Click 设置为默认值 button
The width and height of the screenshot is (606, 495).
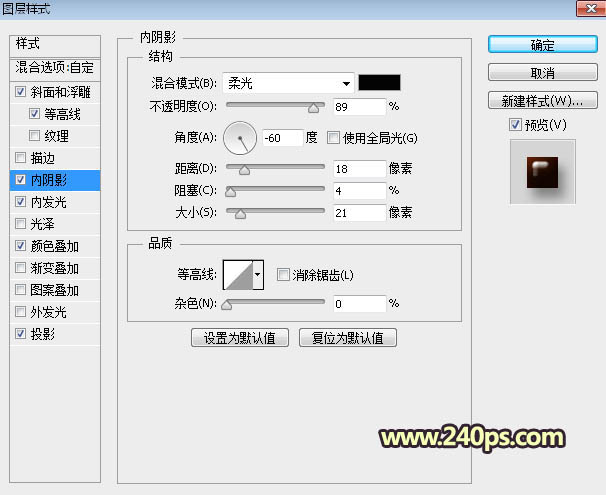click(x=240, y=338)
